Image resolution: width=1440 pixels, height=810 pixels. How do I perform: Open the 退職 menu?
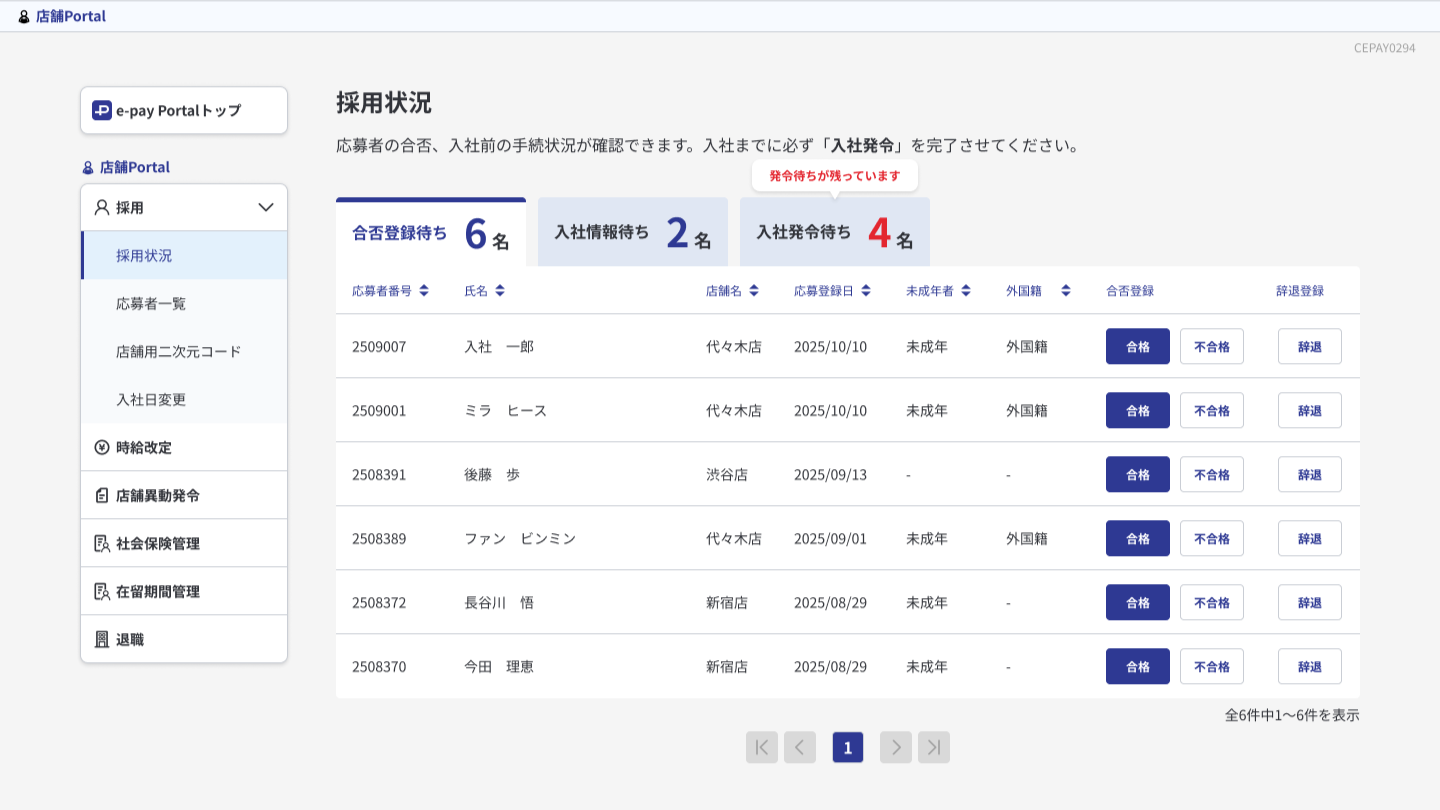pyautogui.click(x=184, y=639)
